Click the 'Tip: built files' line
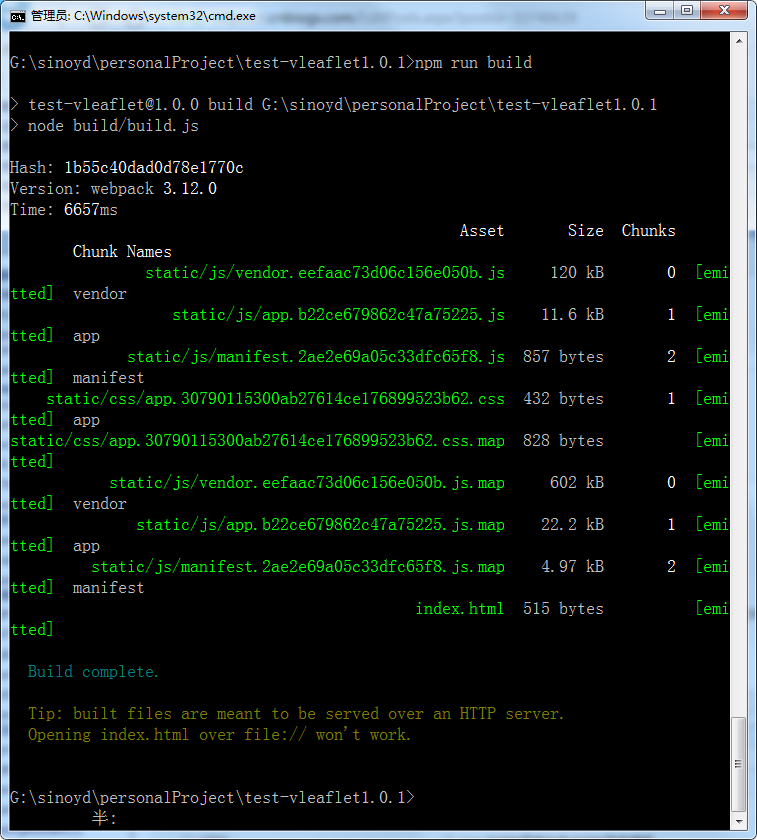The width and height of the screenshot is (757, 840). [296, 714]
